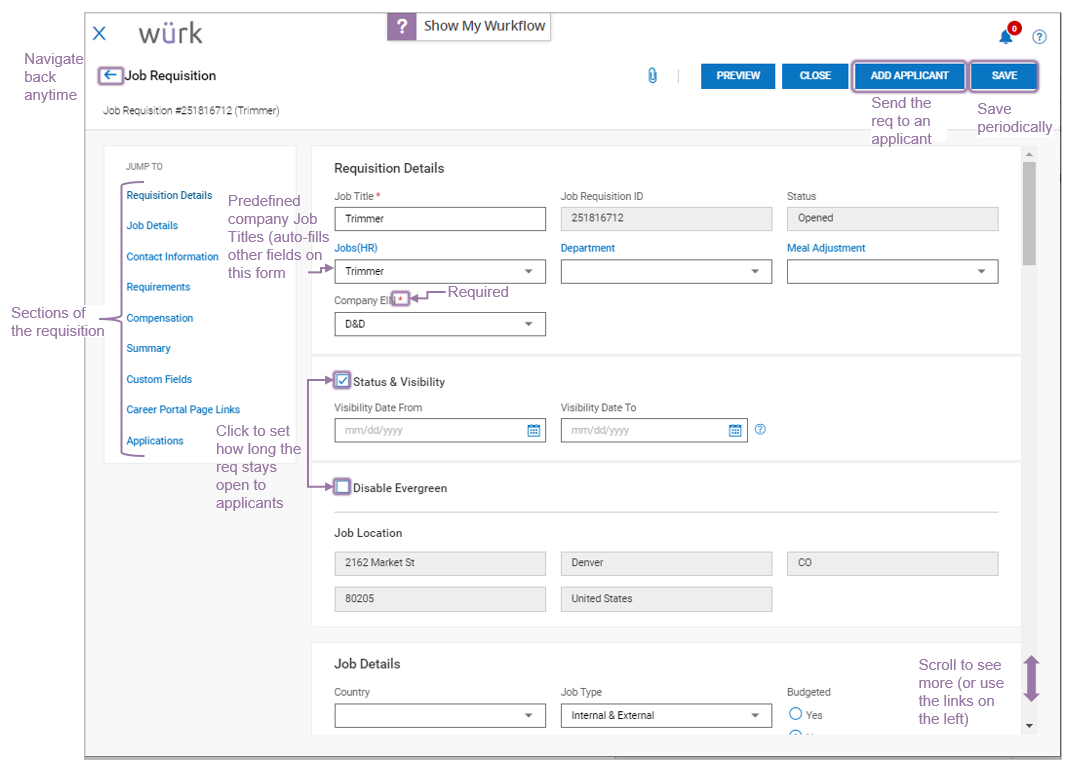Click the help icon next to Visibility Date To
This screenshot has width=1081, height=767.
click(x=760, y=429)
